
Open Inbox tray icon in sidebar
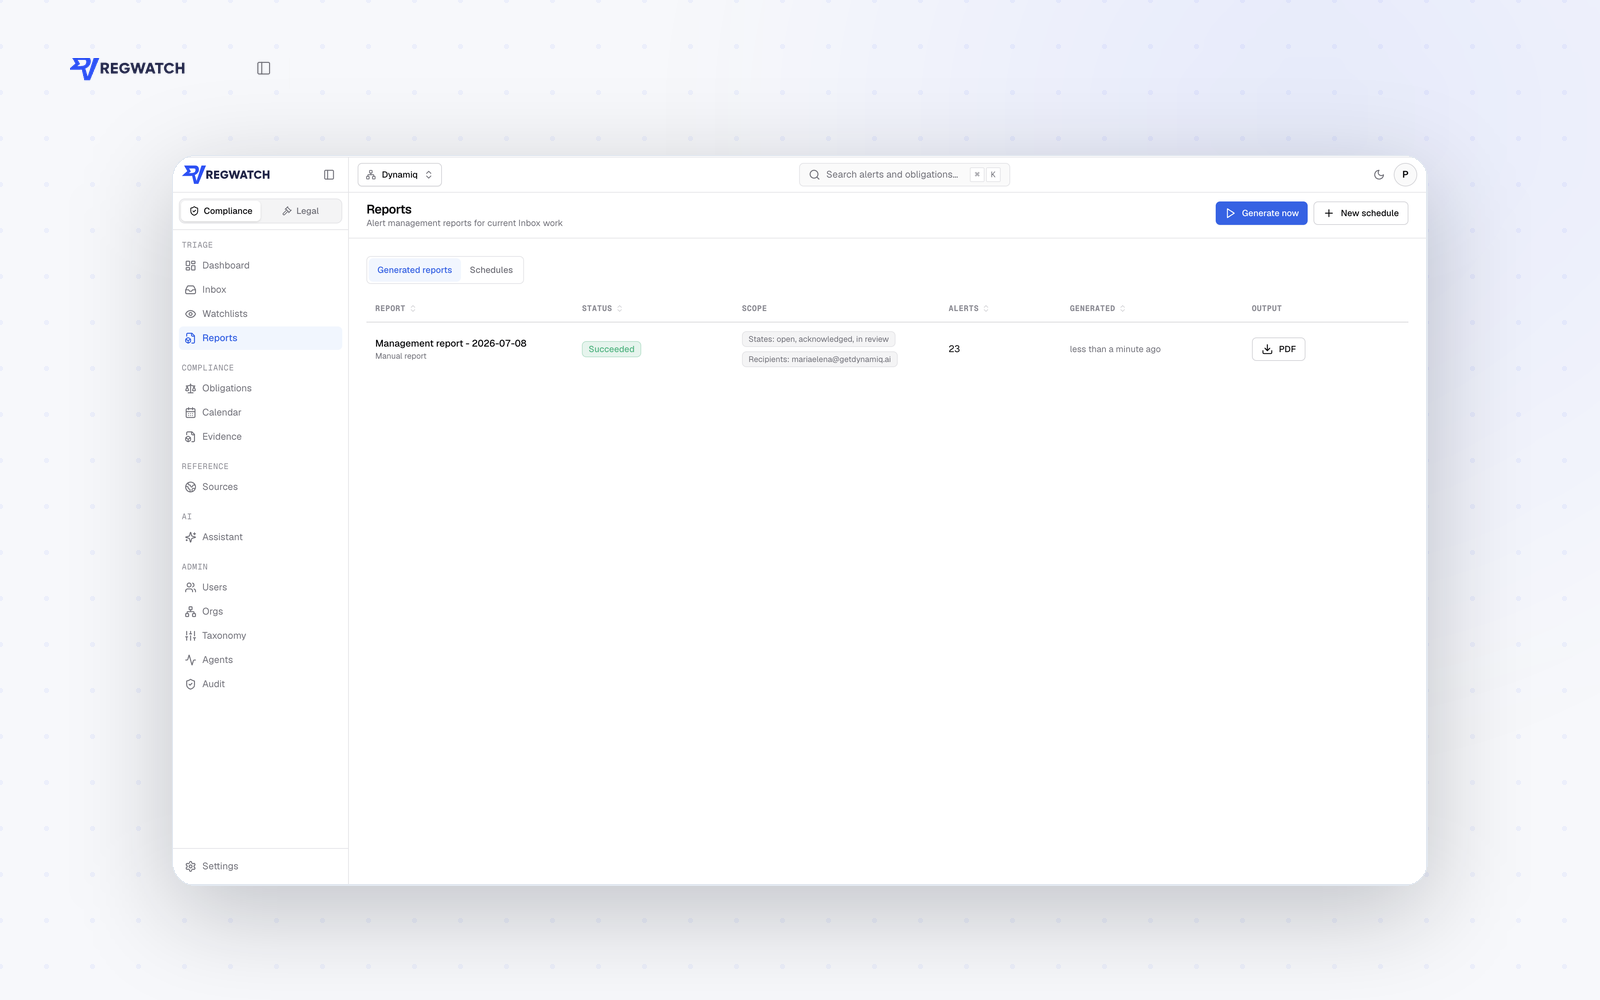[x=190, y=290]
